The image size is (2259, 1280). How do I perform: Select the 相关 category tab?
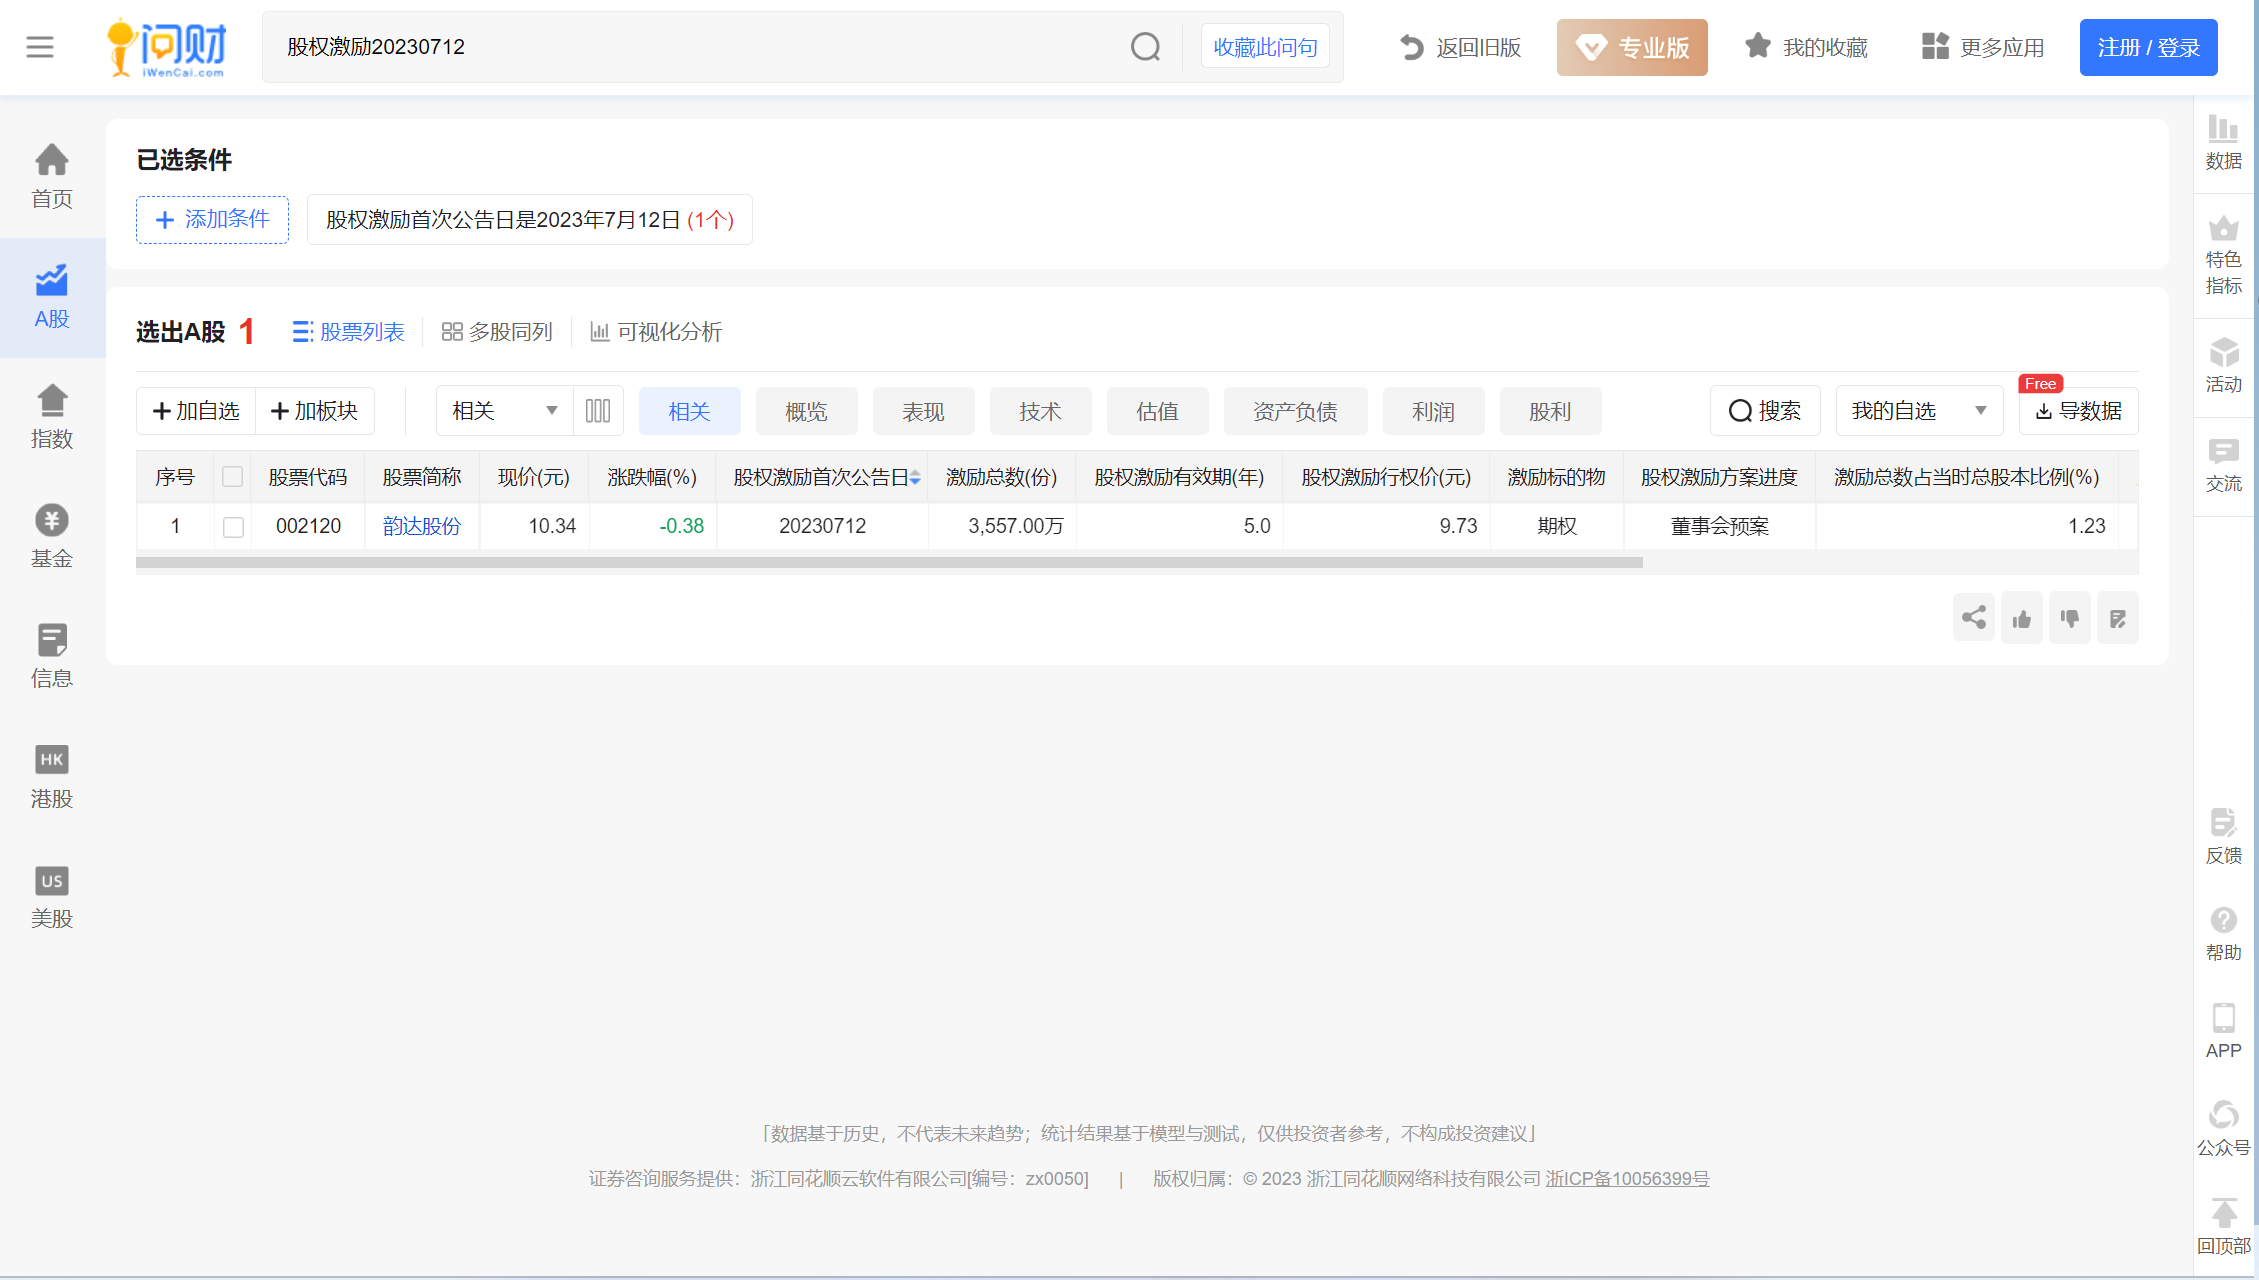click(689, 411)
